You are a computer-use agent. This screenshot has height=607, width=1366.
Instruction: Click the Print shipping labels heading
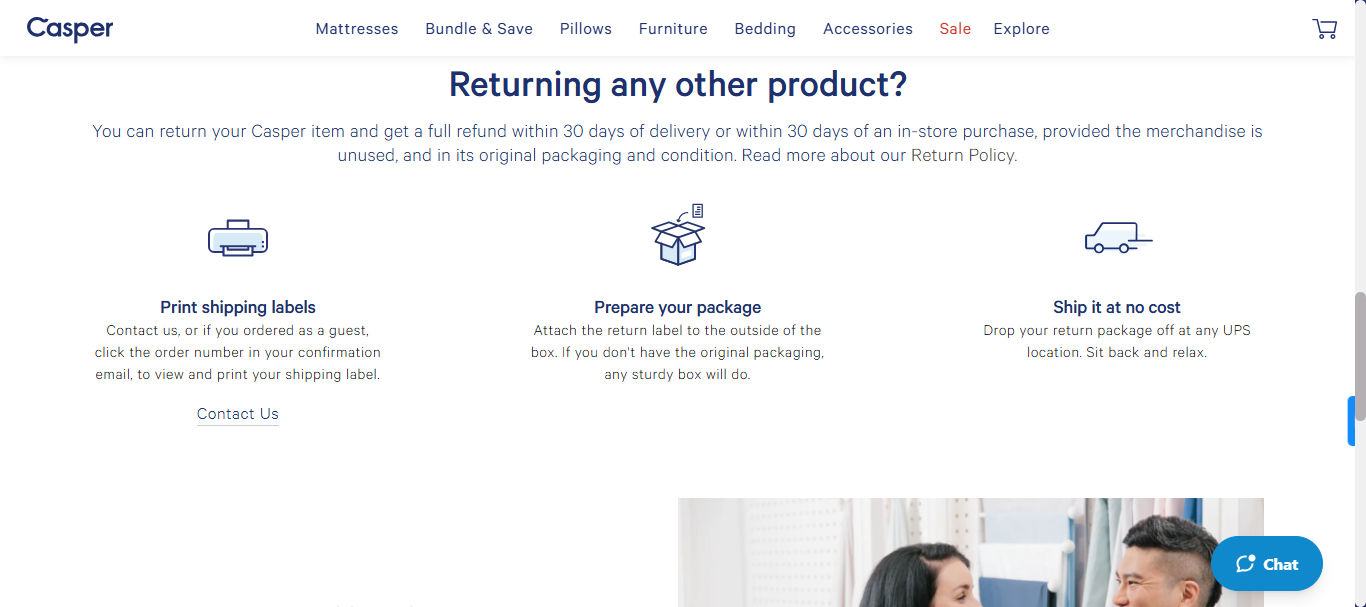click(x=238, y=307)
